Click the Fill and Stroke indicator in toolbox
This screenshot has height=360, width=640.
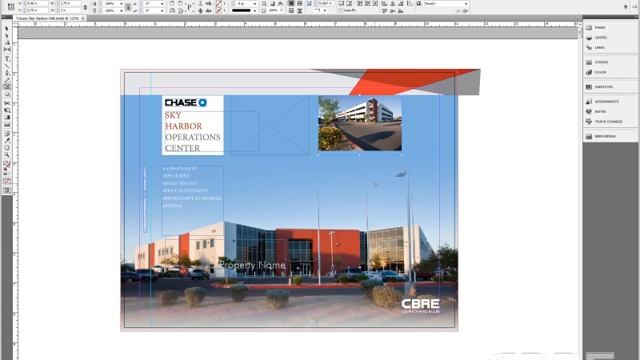(7, 164)
